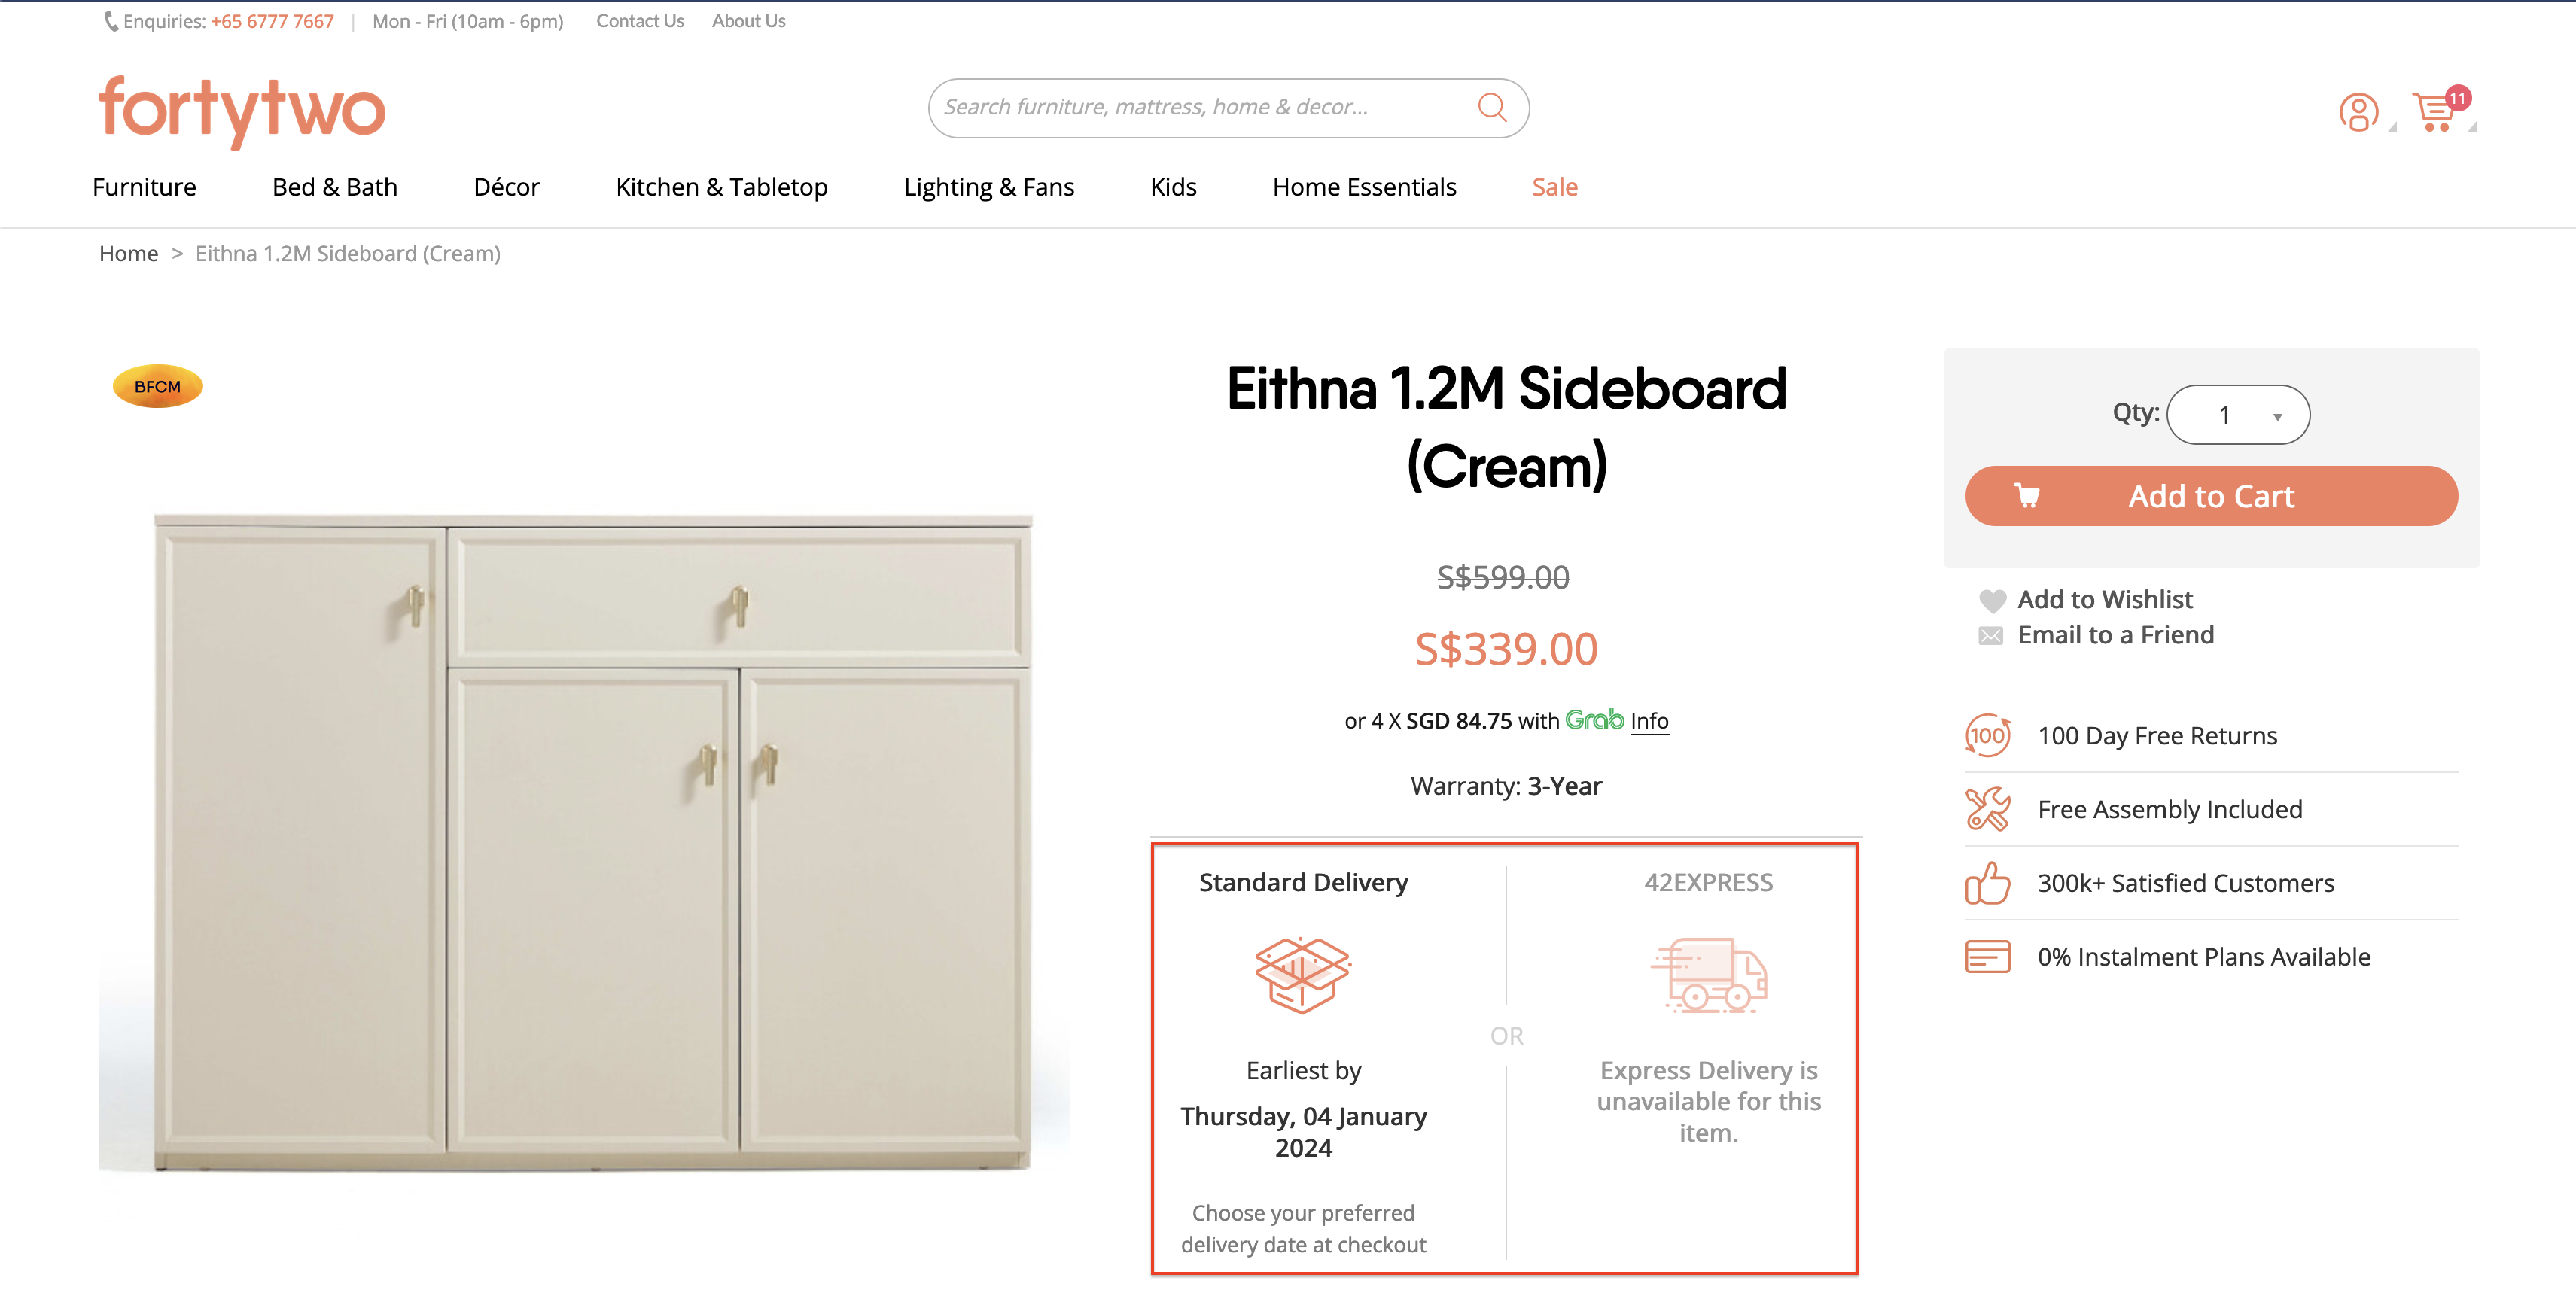
Task: Click the BFCM promotional badge
Action: pyautogui.click(x=158, y=387)
